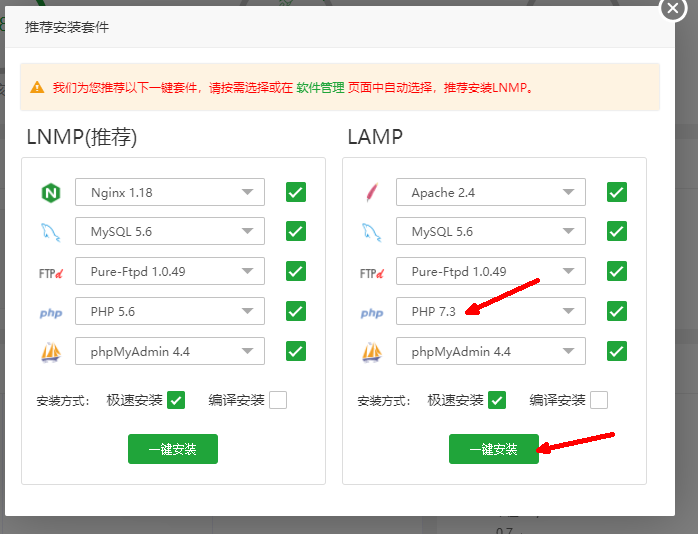Click the PHP logo icon in LNMP
The width and height of the screenshot is (698, 534).
point(51,312)
